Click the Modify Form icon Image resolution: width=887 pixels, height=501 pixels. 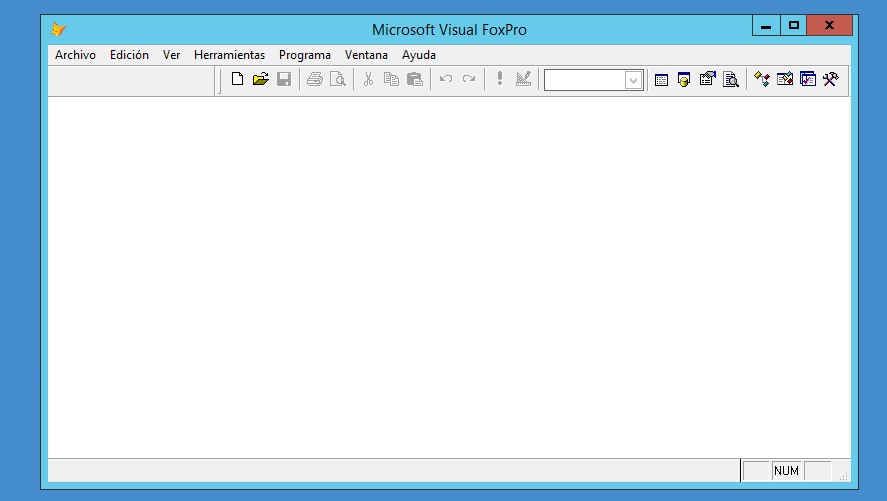click(x=523, y=79)
